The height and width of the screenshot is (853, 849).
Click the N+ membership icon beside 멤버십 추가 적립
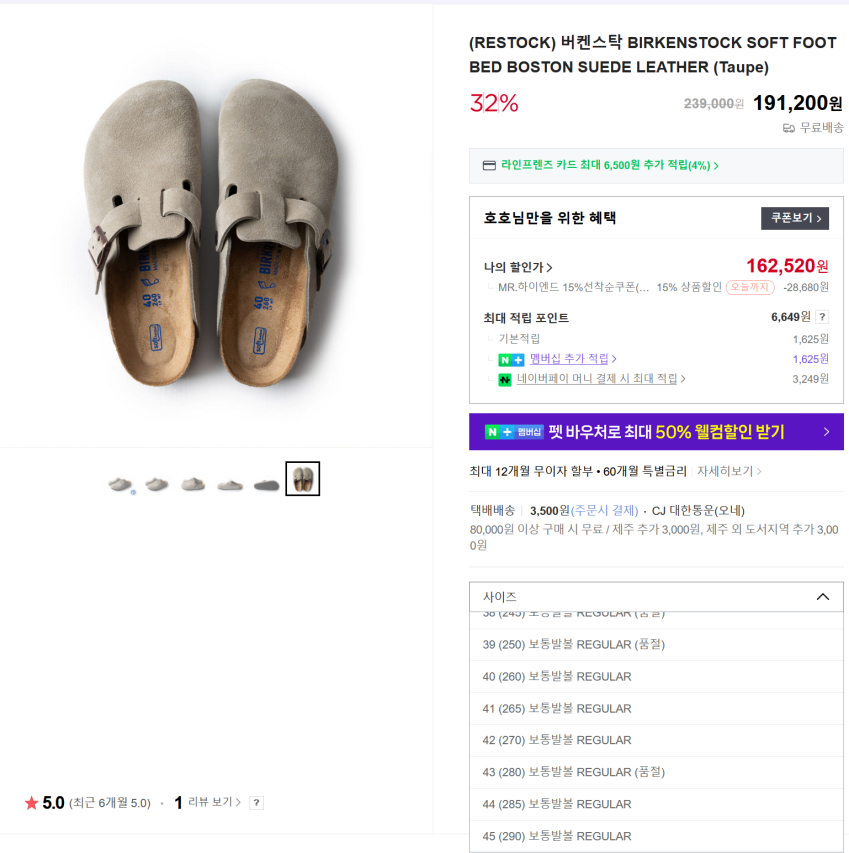511,359
